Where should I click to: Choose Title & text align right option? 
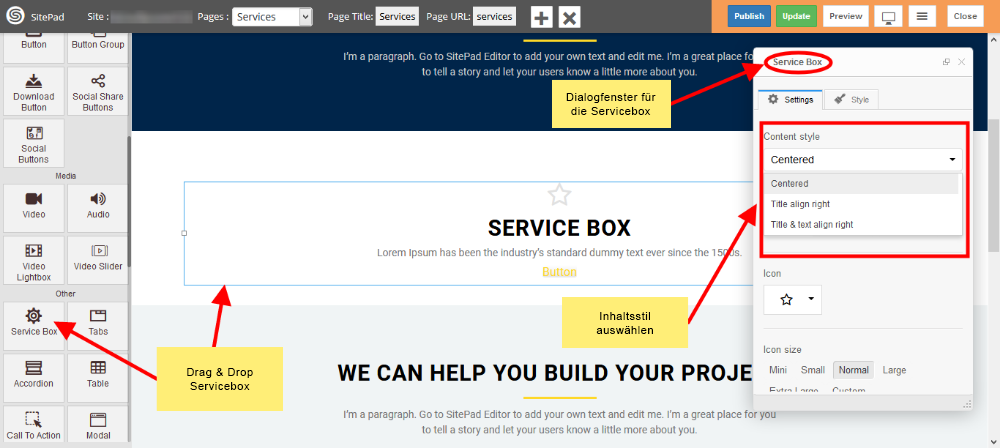point(861,225)
